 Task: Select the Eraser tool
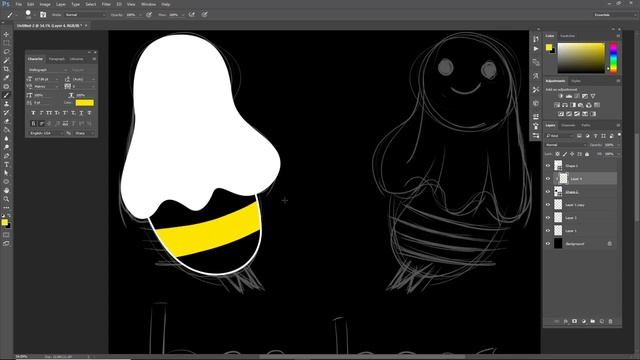(6, 121)
